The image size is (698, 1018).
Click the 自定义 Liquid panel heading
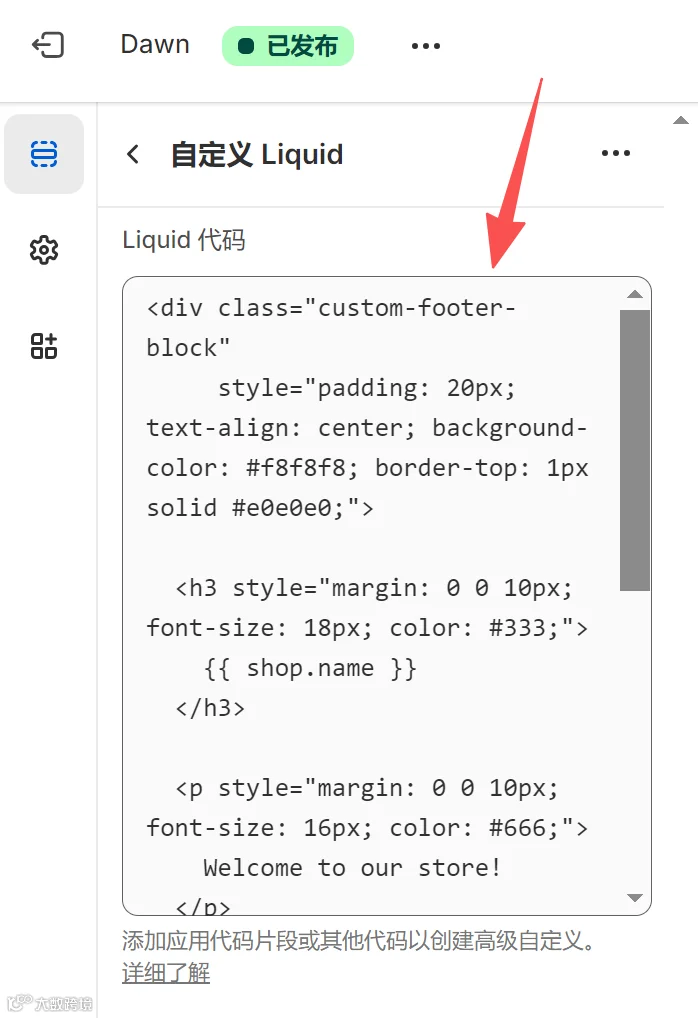pos(257,155)
